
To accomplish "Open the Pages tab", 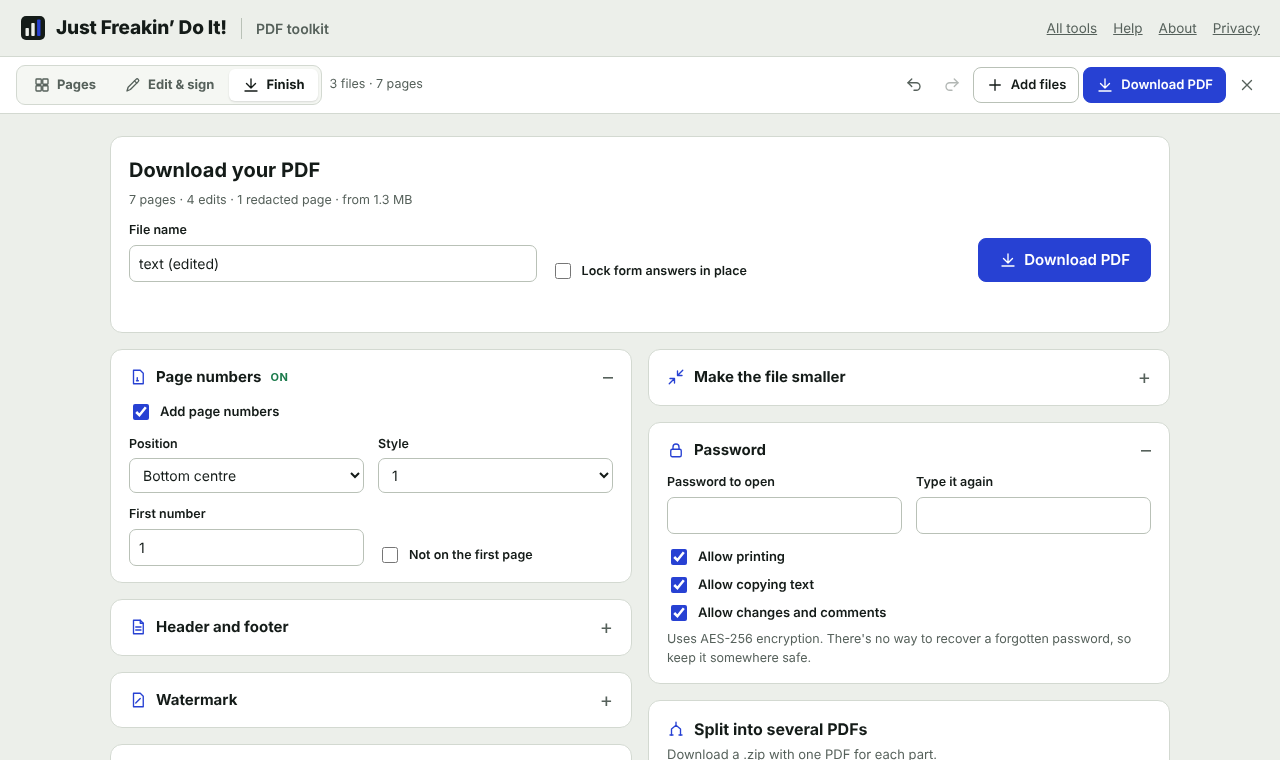I will (65, 85).
